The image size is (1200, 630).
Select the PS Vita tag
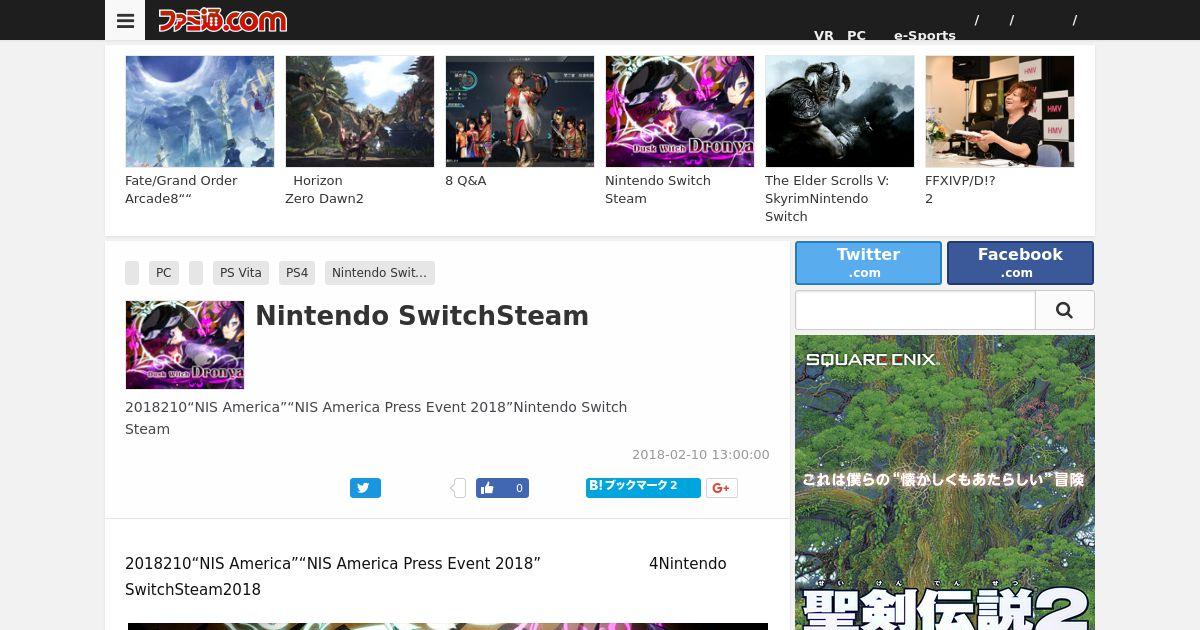click(x=241, y=273)
